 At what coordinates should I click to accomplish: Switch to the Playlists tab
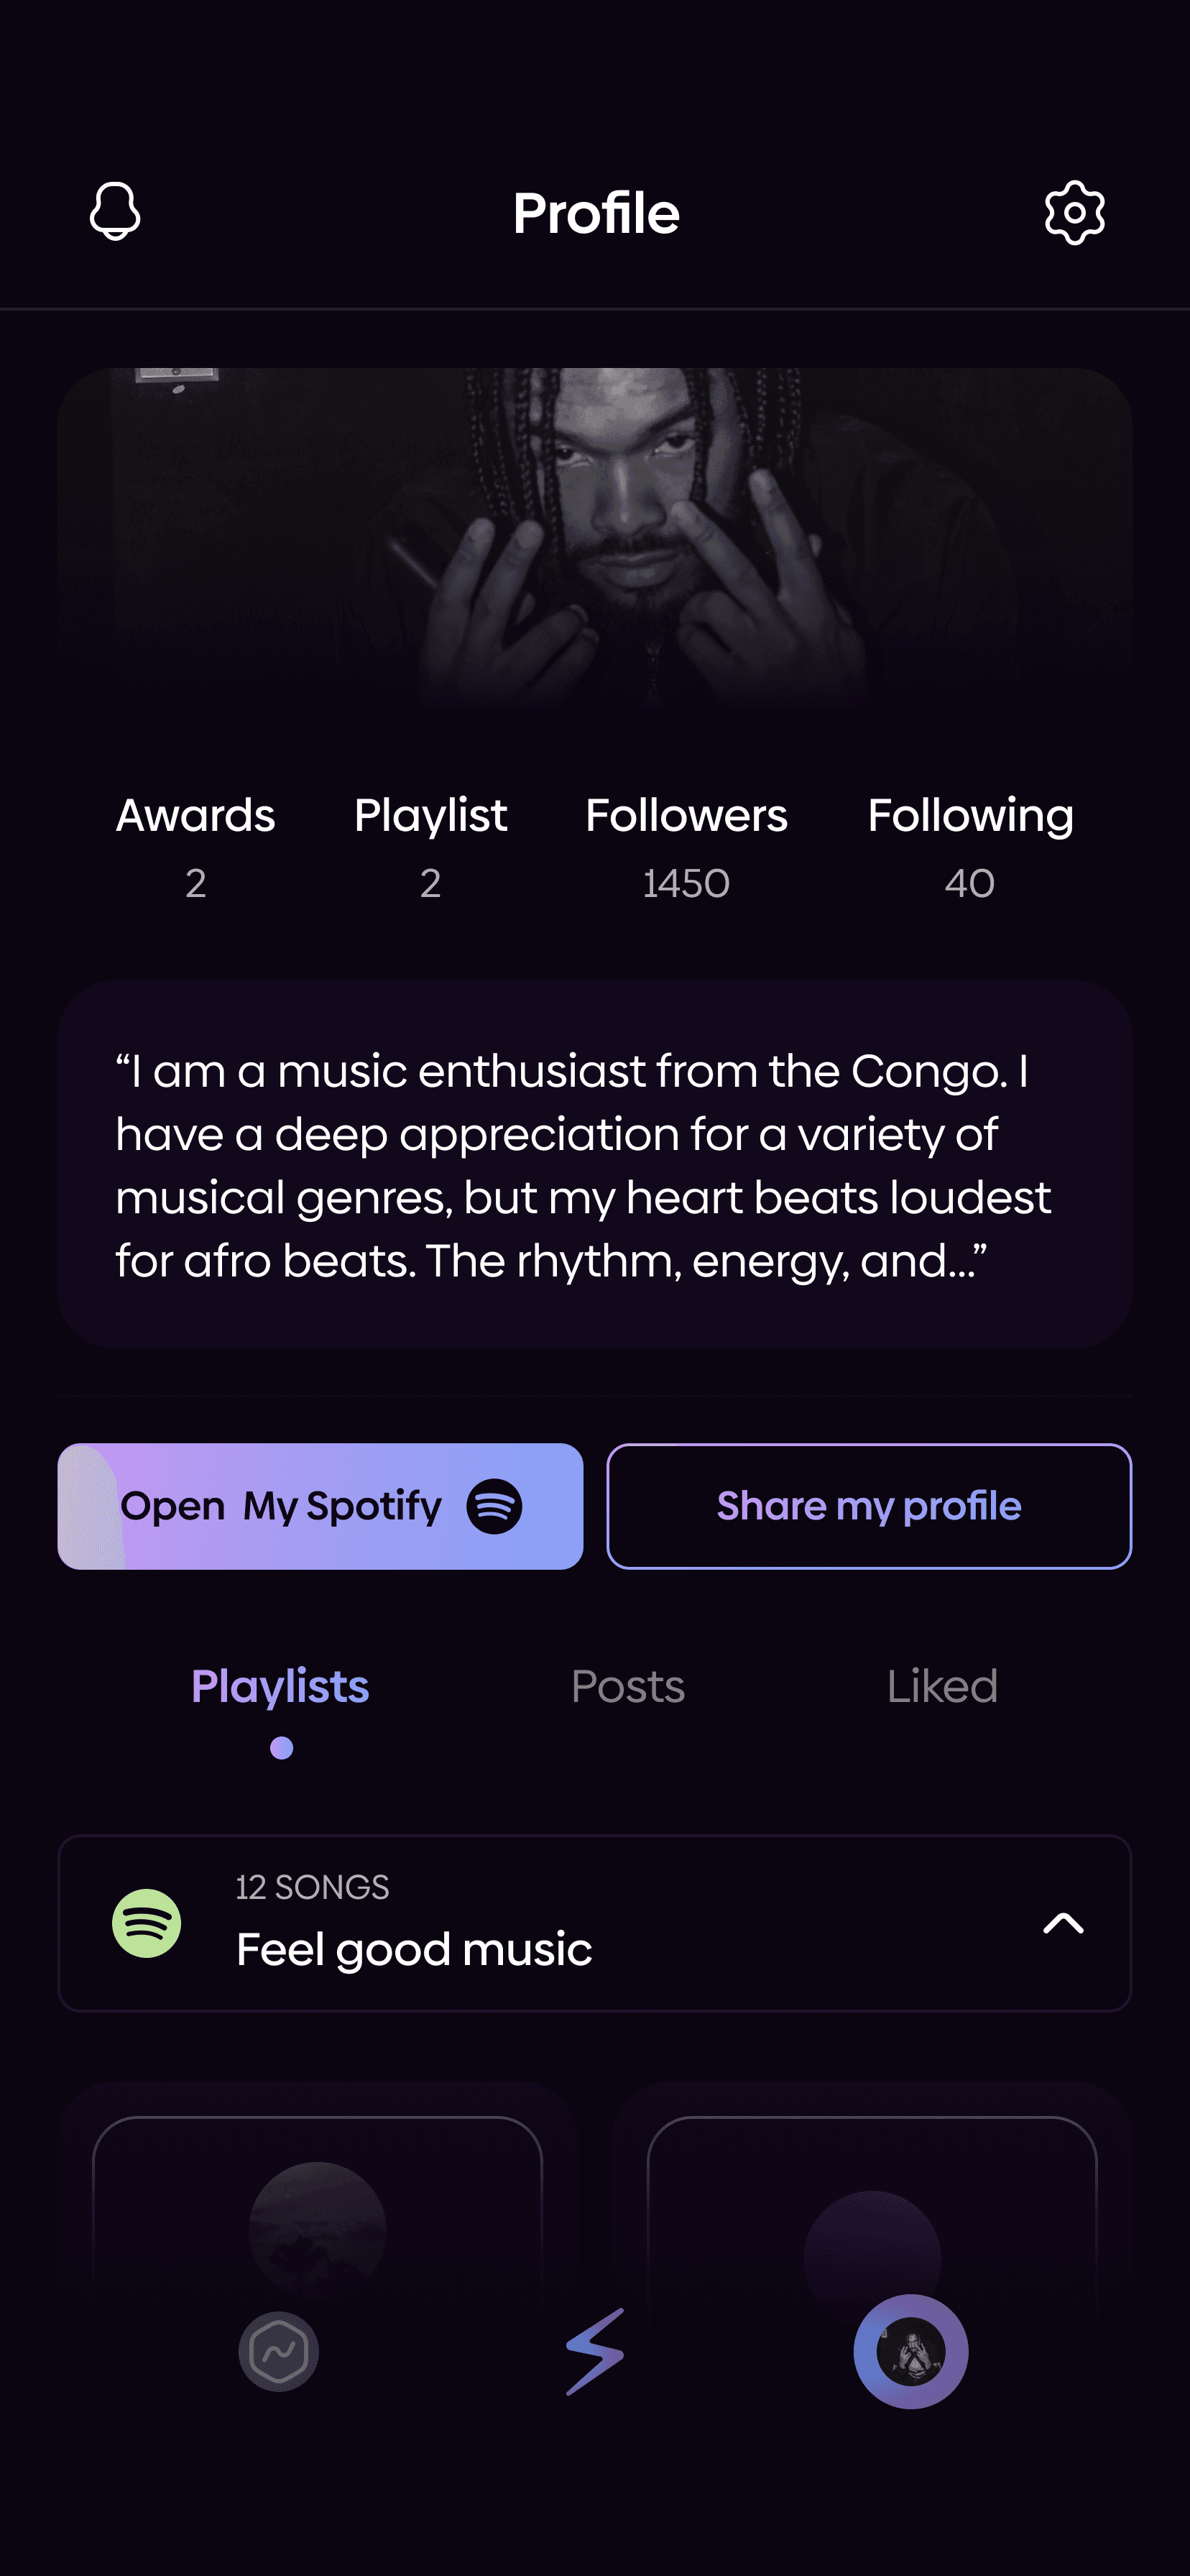pos(280,1686)
